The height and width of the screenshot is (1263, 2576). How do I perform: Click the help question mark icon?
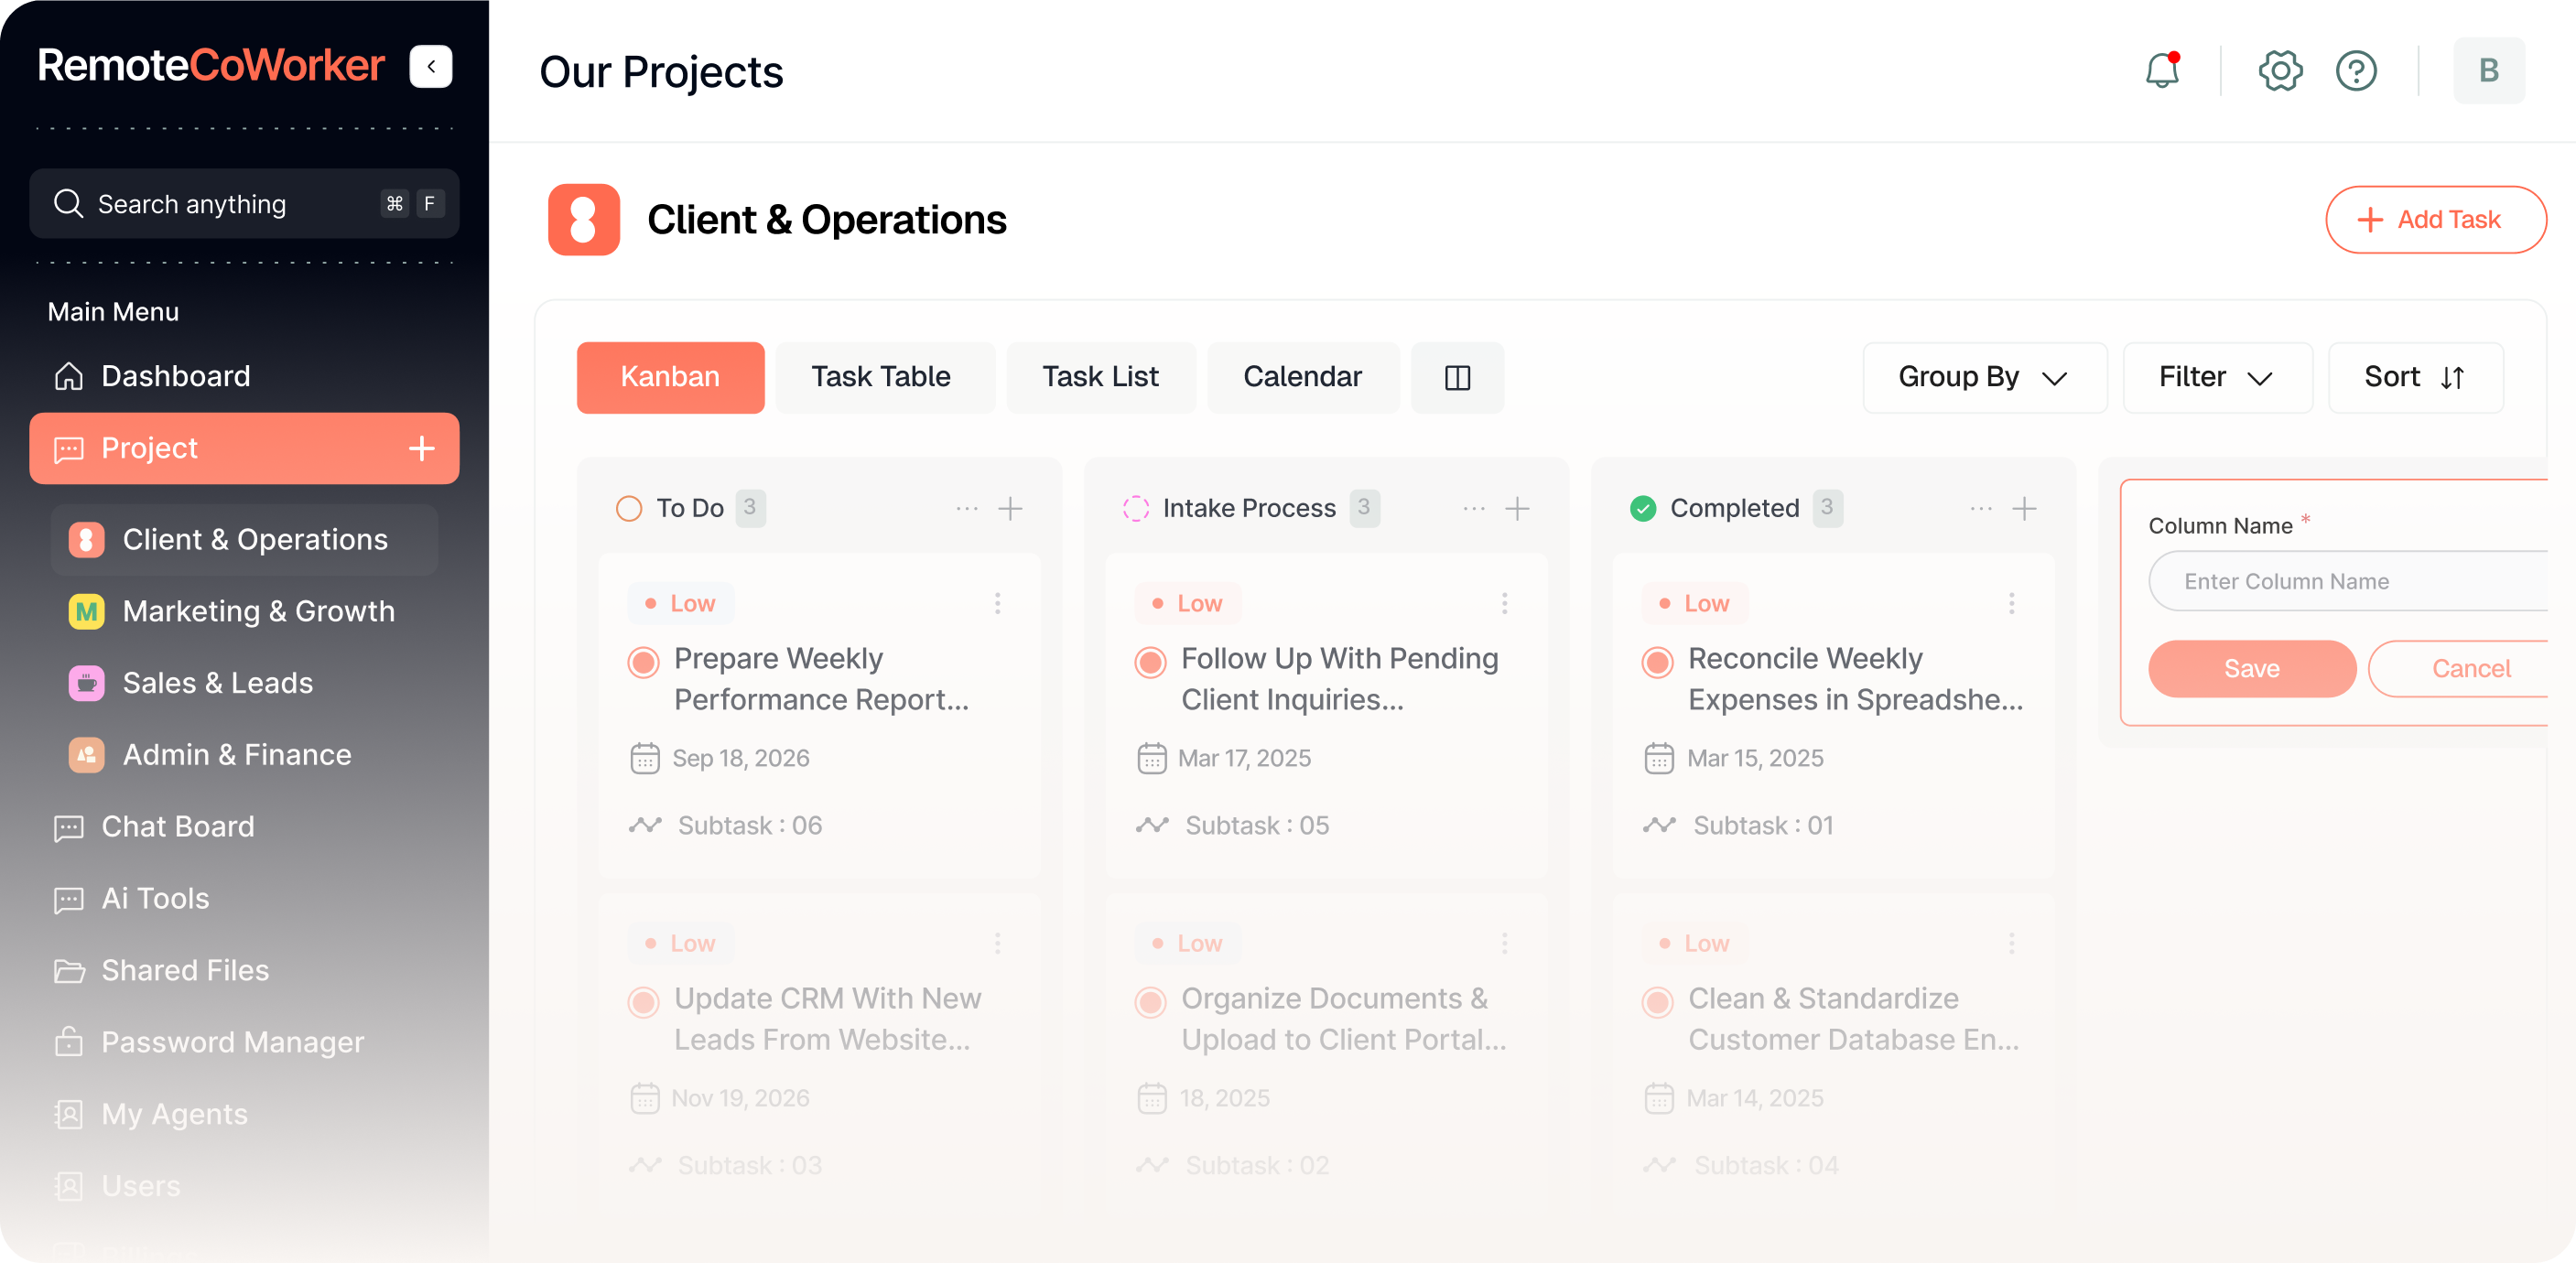click(2356, 71)
